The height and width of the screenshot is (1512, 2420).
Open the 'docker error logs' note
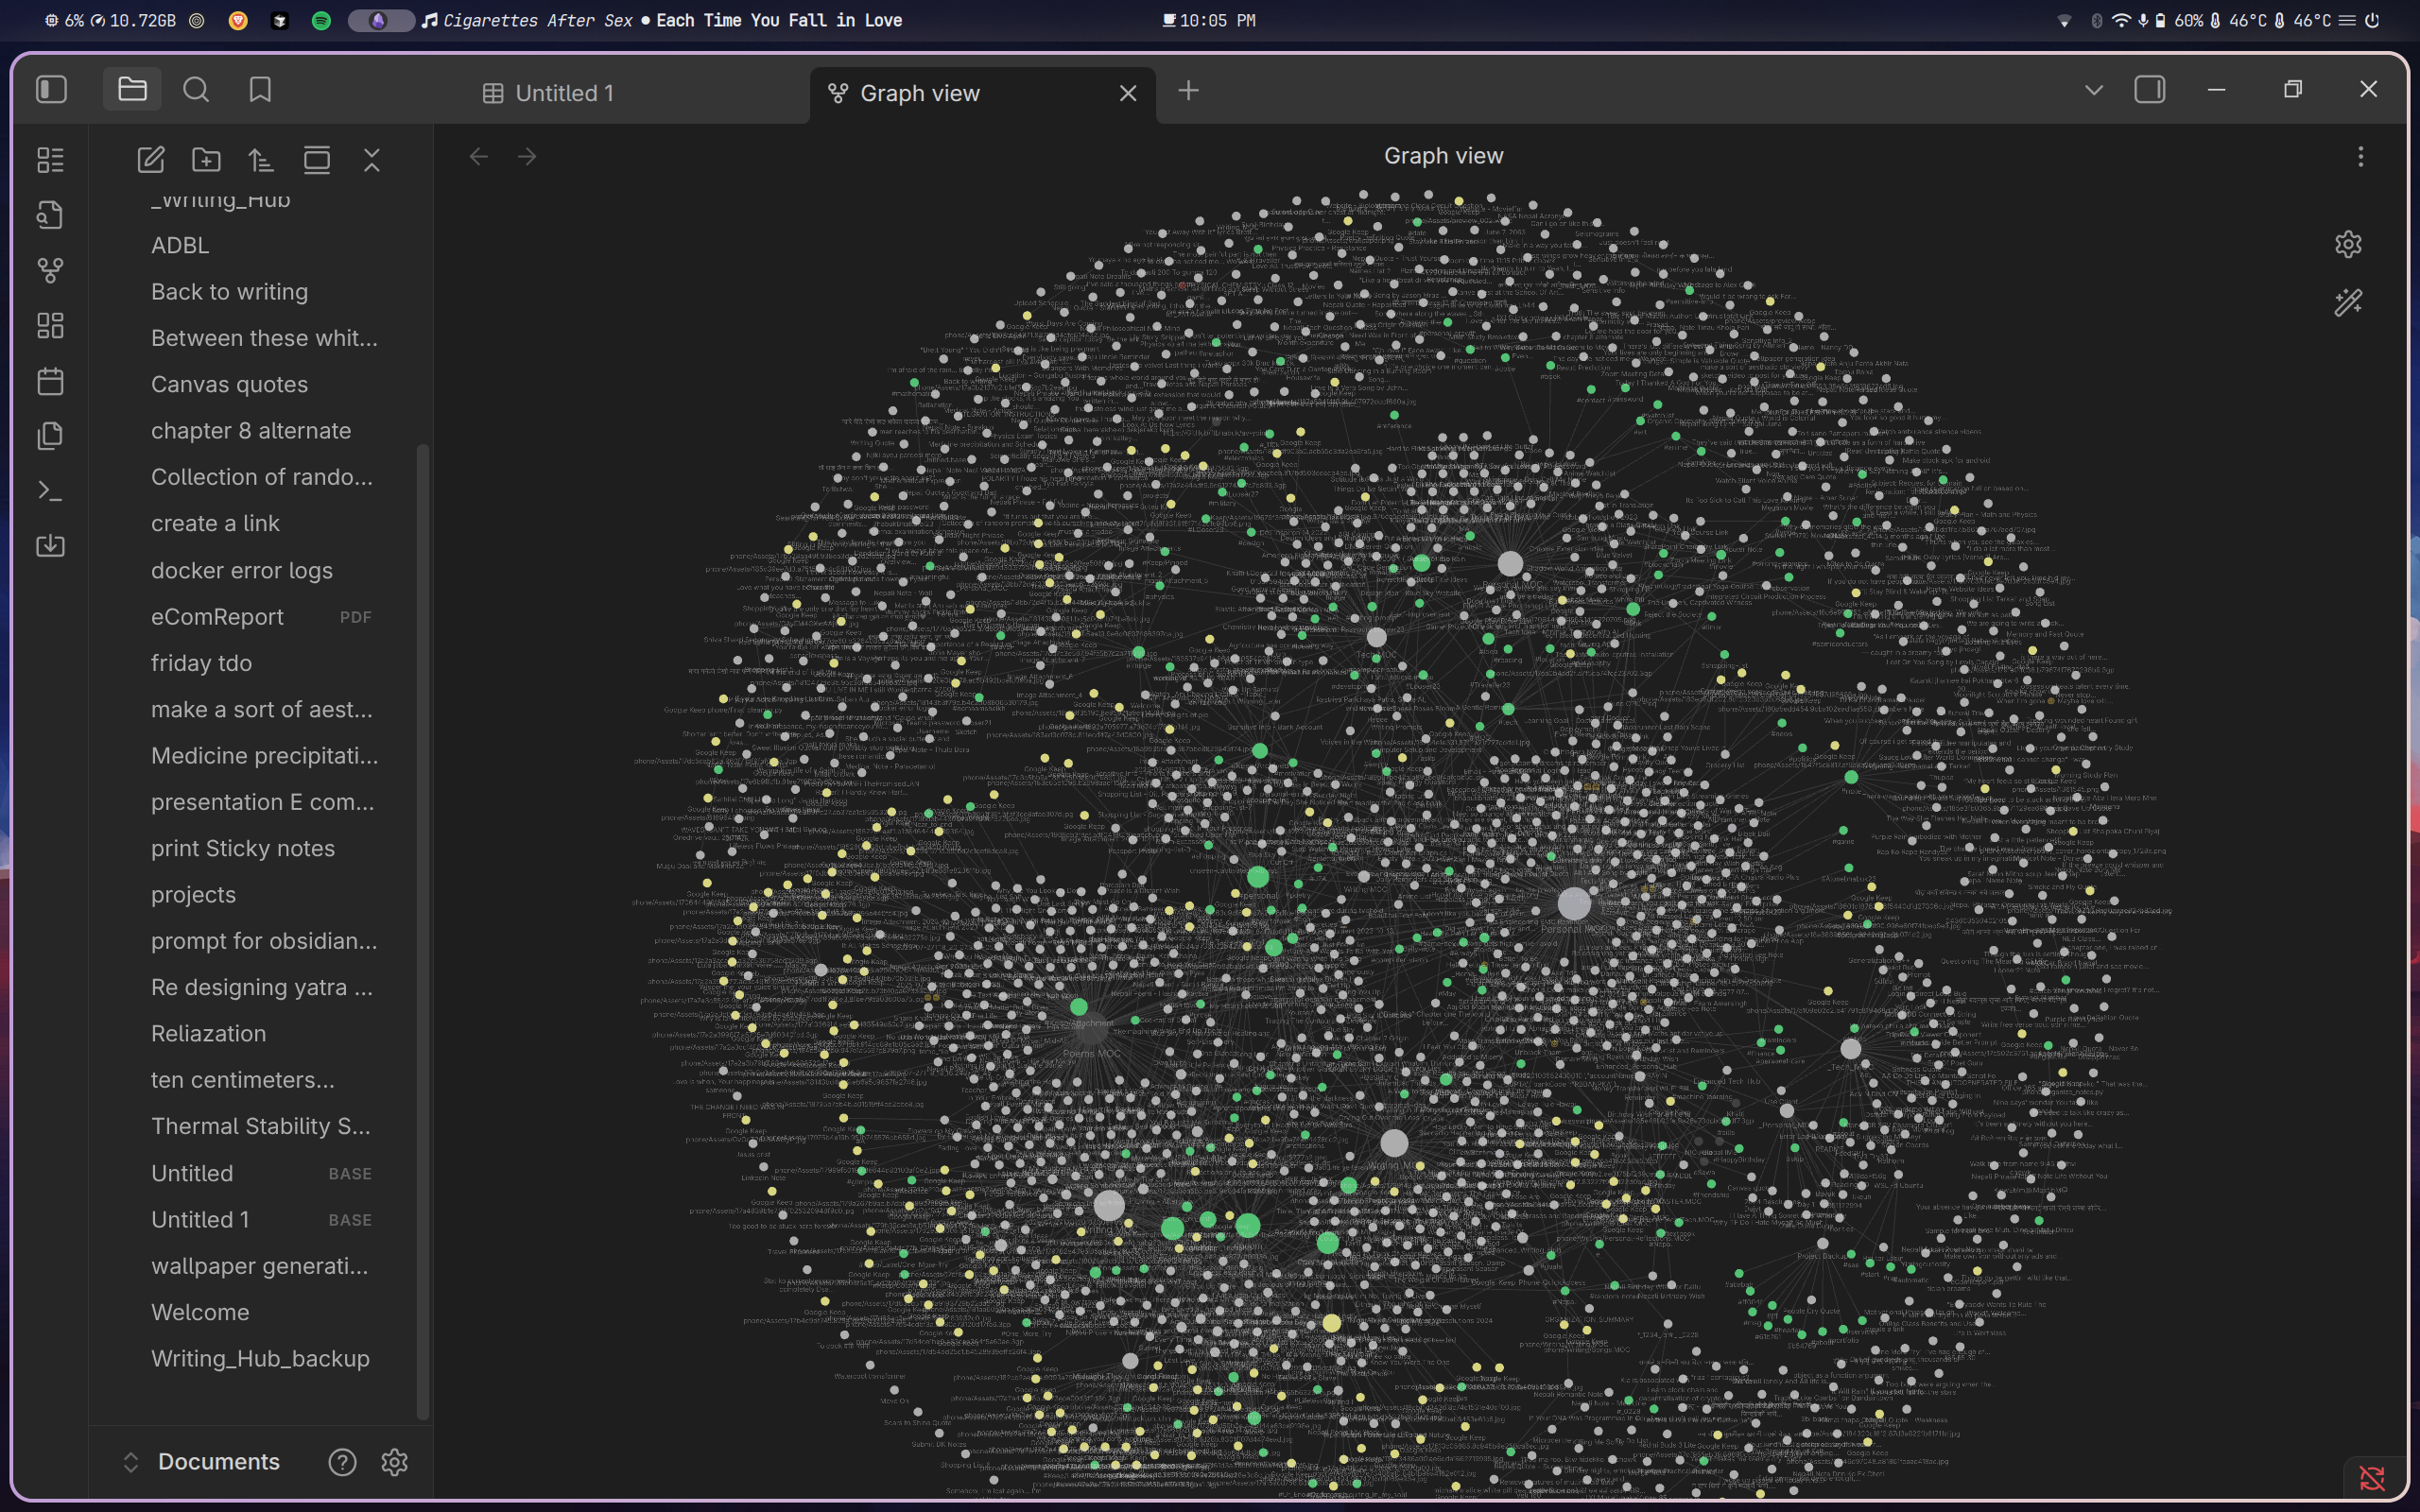241,570
